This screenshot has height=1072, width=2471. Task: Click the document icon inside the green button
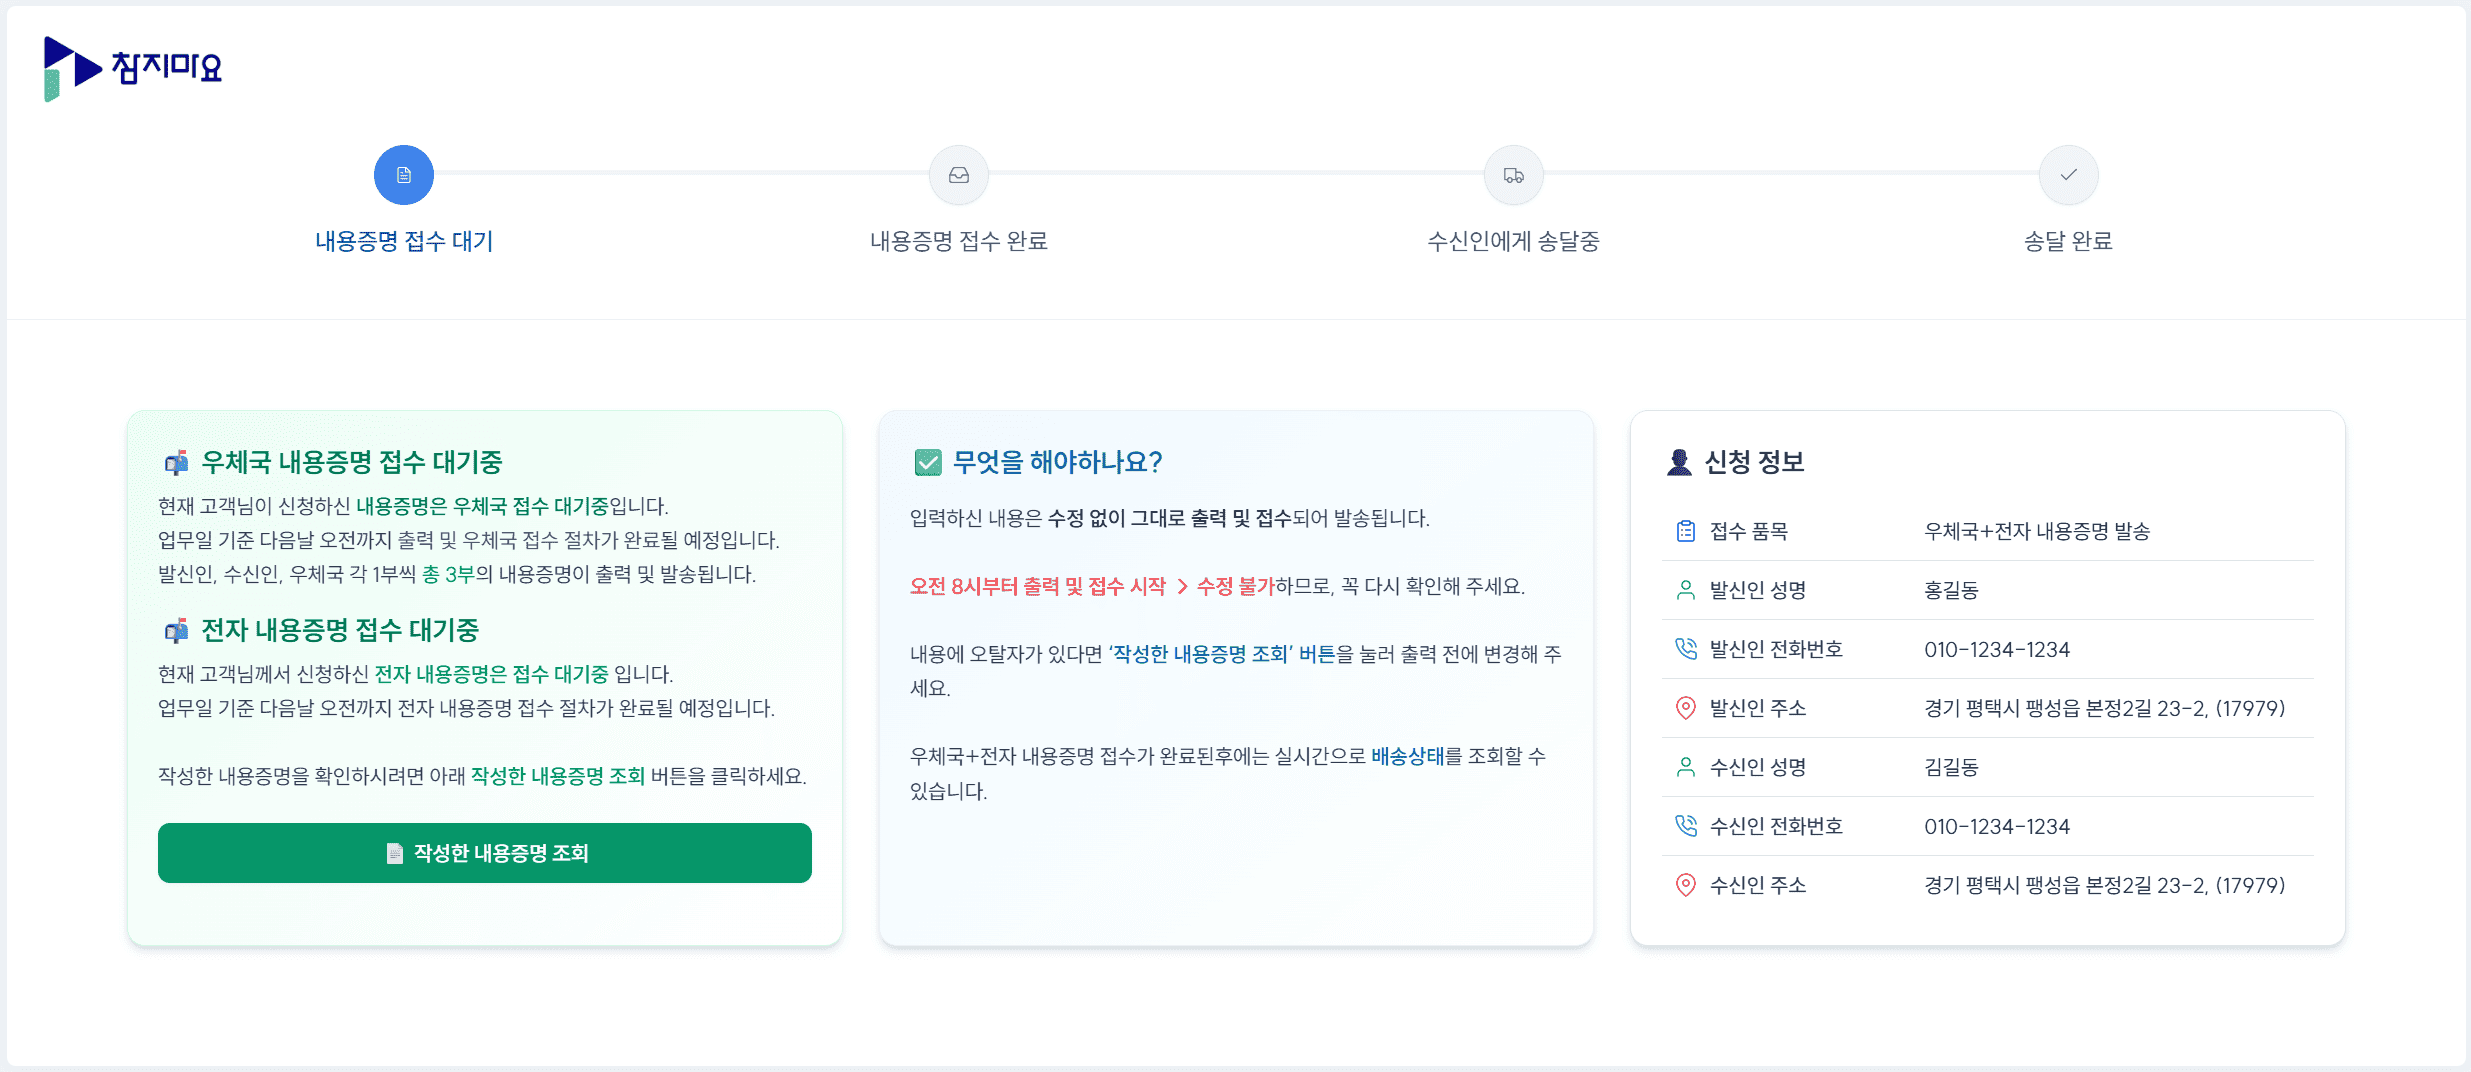[x=393, y=853]
